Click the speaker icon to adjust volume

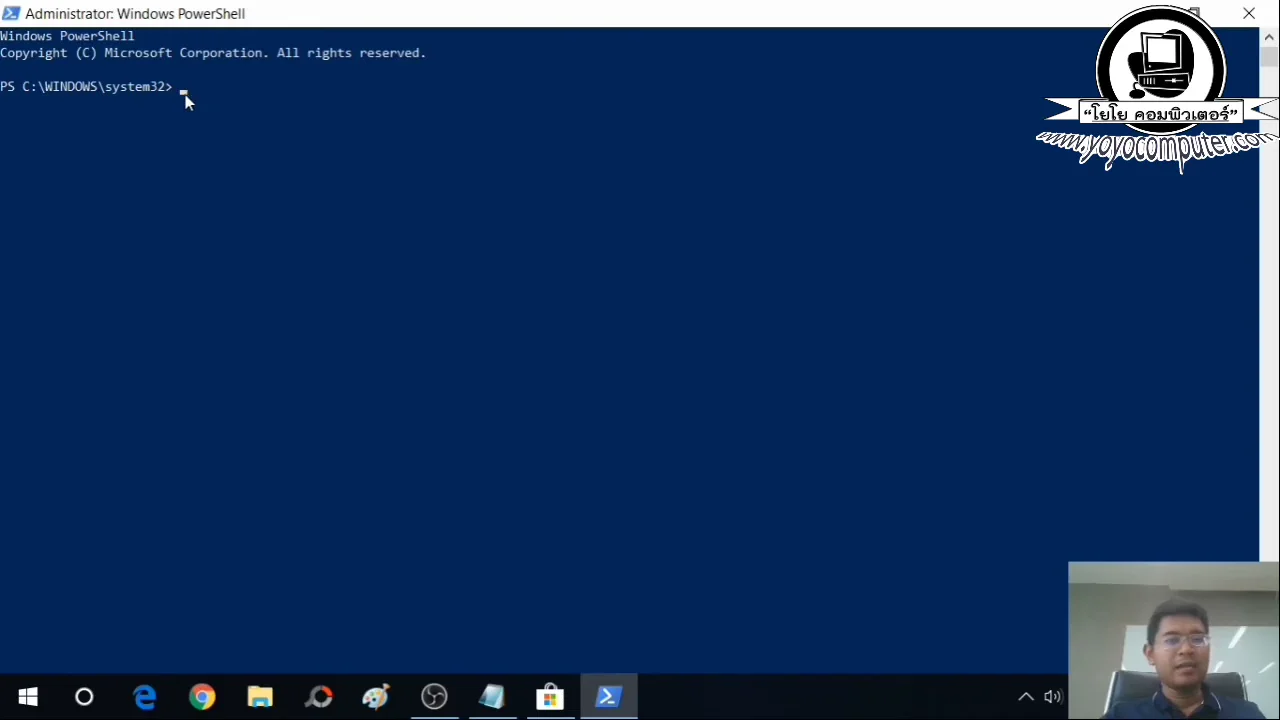point(1052,696)
